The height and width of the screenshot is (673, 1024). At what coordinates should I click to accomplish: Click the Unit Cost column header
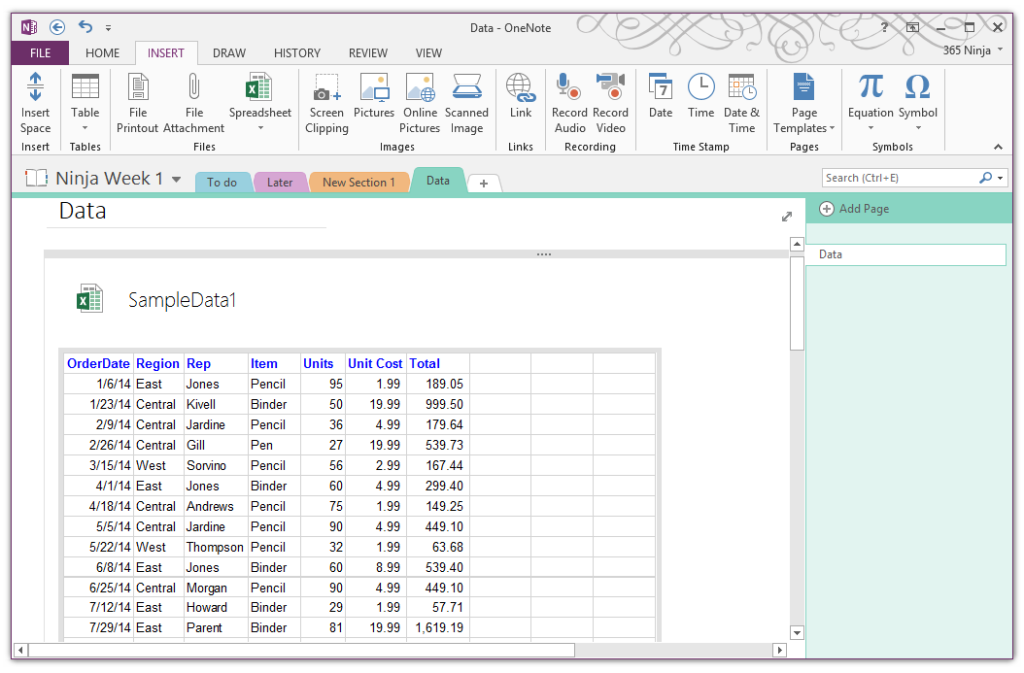(375, 364)
